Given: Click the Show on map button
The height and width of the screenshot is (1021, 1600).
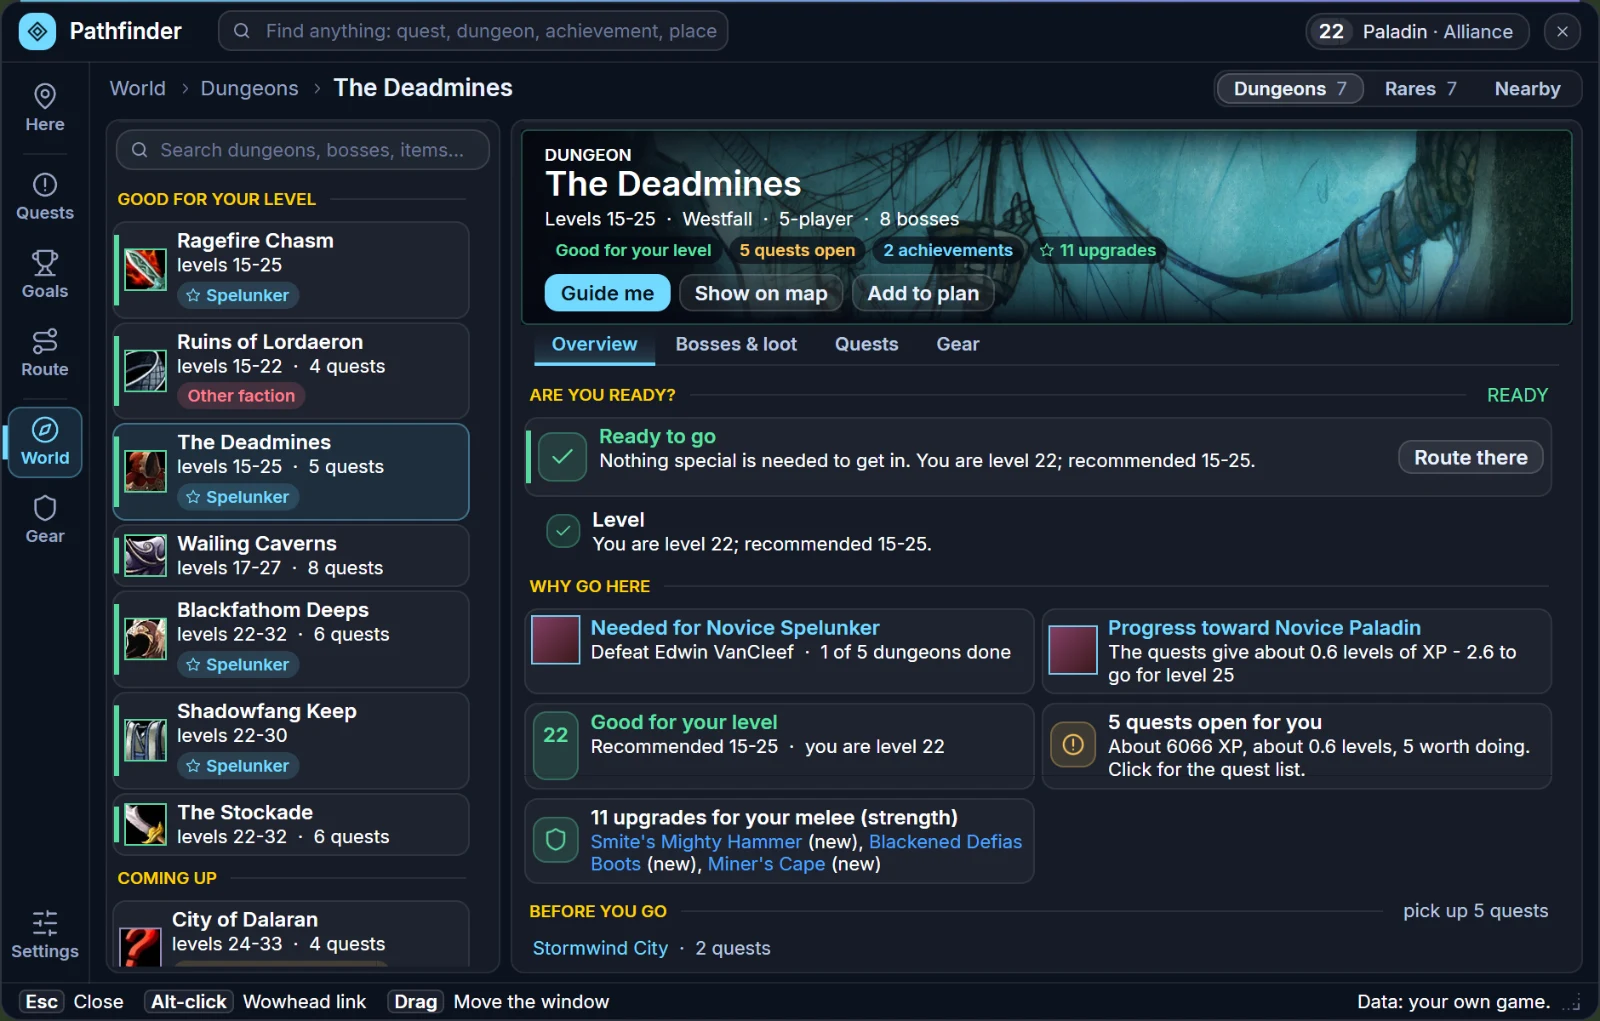Looking at the screenshot, I should (761, 293).
